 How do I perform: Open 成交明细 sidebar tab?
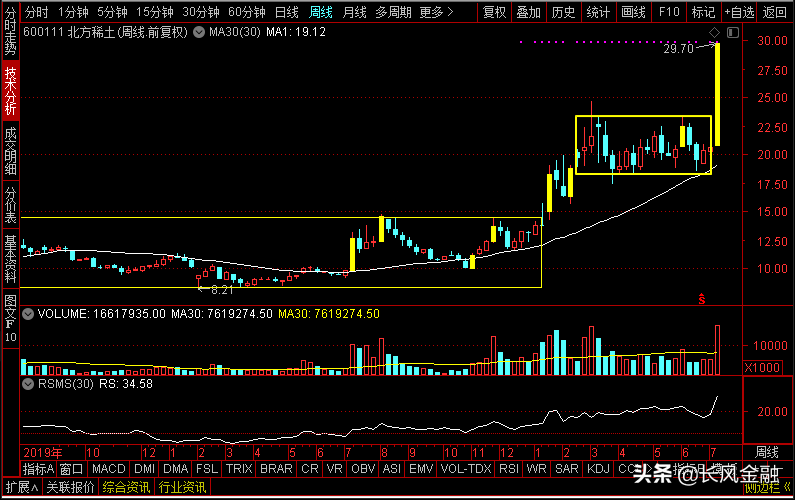tap(10, 151)
